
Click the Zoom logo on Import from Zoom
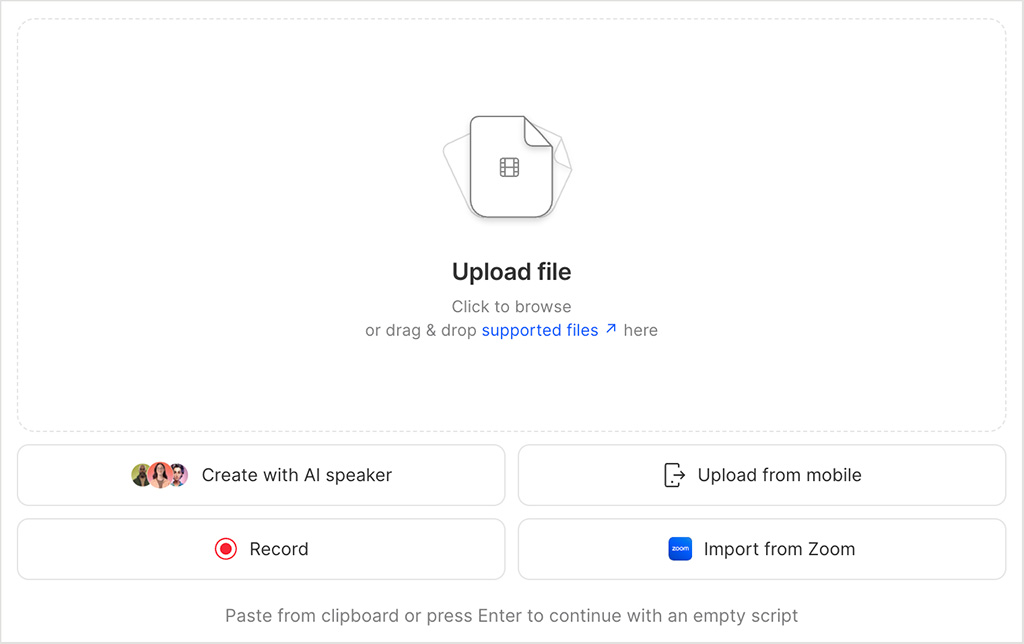(x=680, y=549)
